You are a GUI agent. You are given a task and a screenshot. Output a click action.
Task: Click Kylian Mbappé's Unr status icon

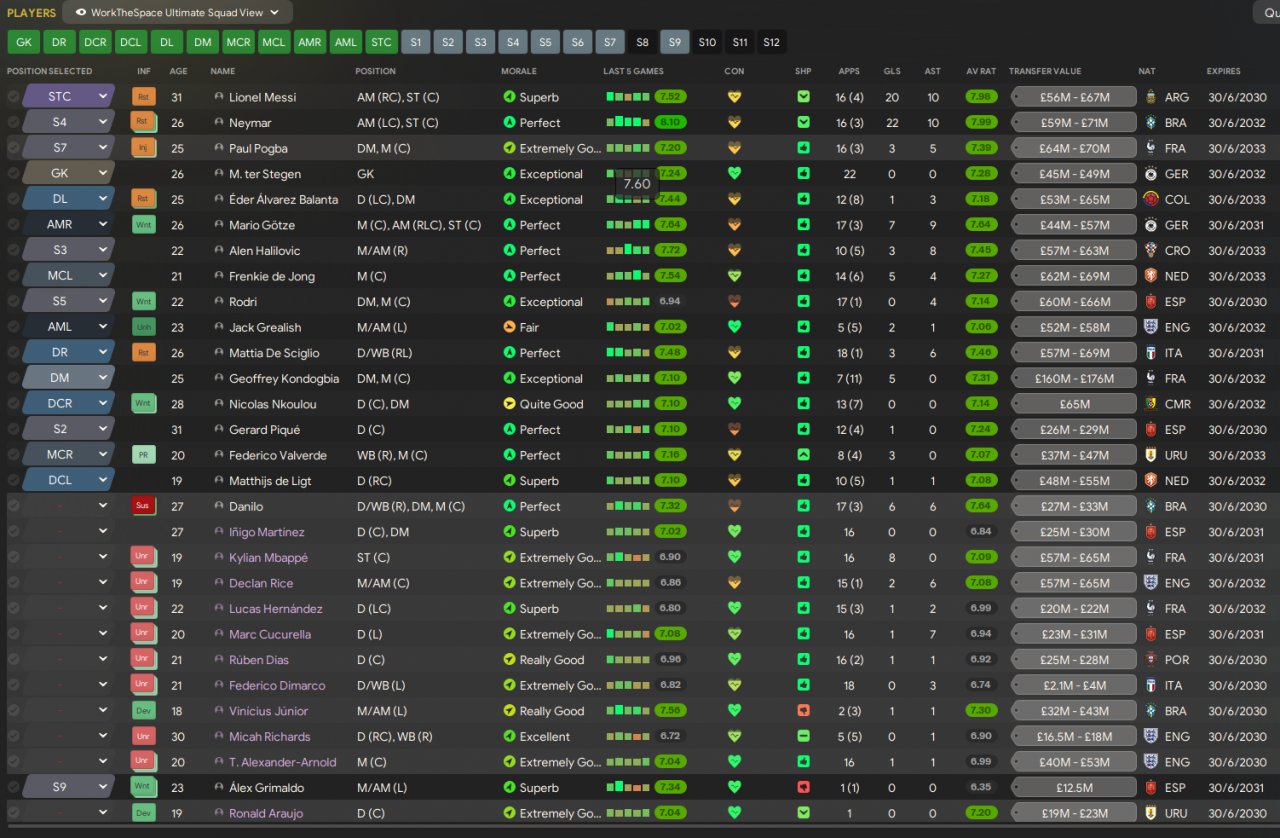click(144, 557)
